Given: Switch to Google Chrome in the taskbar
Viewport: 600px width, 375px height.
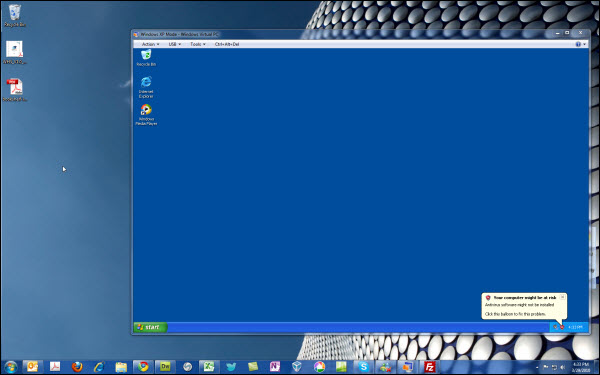Looking at the screenshot, I should (143, 367).
